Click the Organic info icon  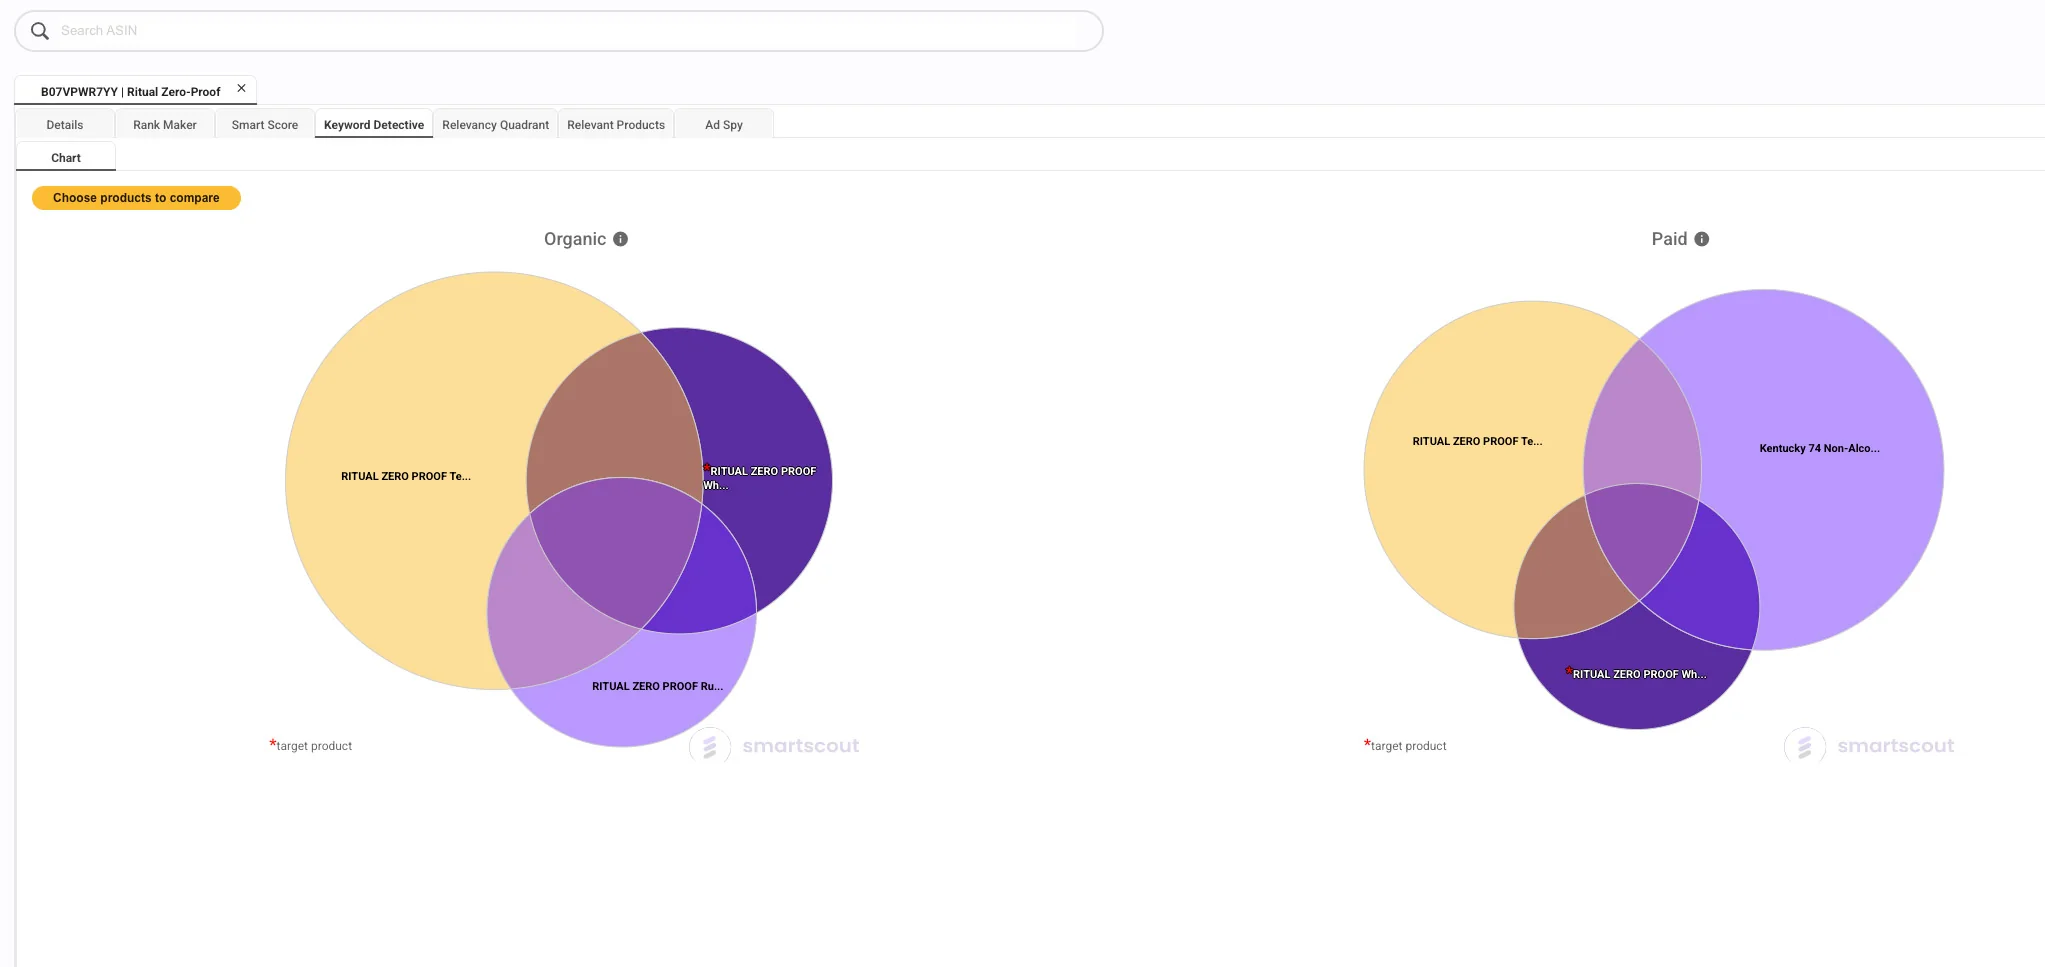pyautogui.click(x=620, y=239)
